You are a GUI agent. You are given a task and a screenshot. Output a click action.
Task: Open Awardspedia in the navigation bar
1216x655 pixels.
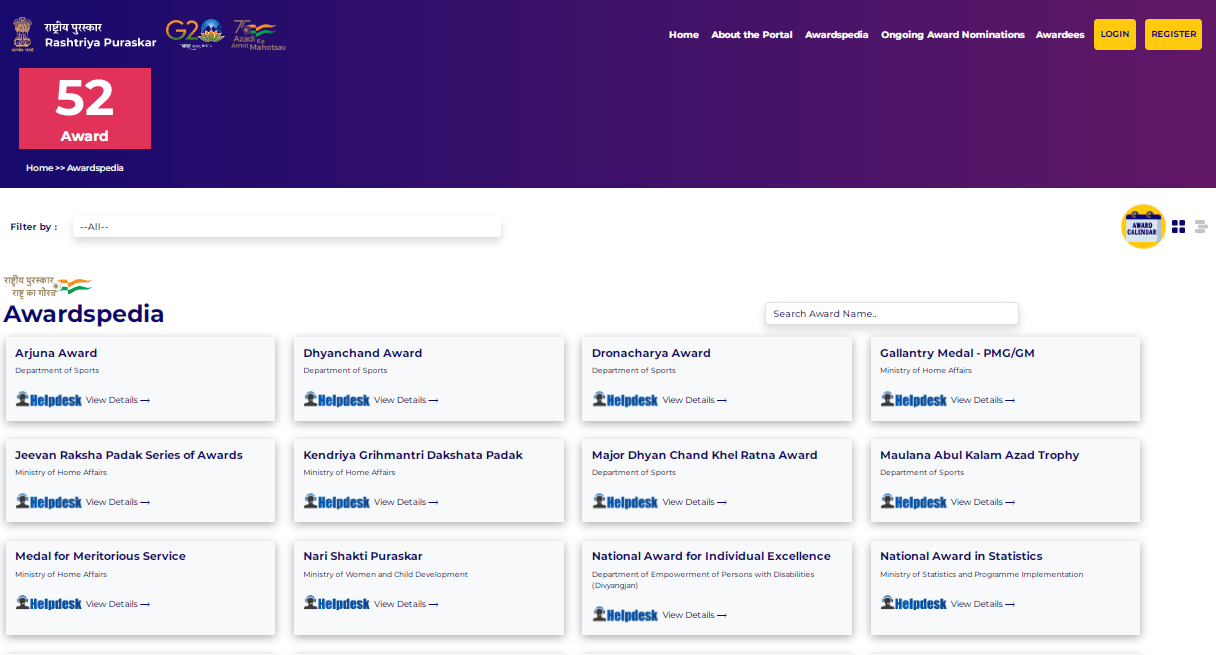click(x=837, y=35)
